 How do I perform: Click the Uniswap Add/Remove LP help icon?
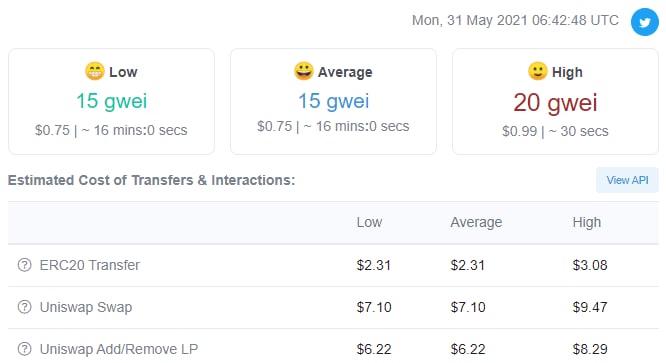pyautogui.click(x=25, y=349)
